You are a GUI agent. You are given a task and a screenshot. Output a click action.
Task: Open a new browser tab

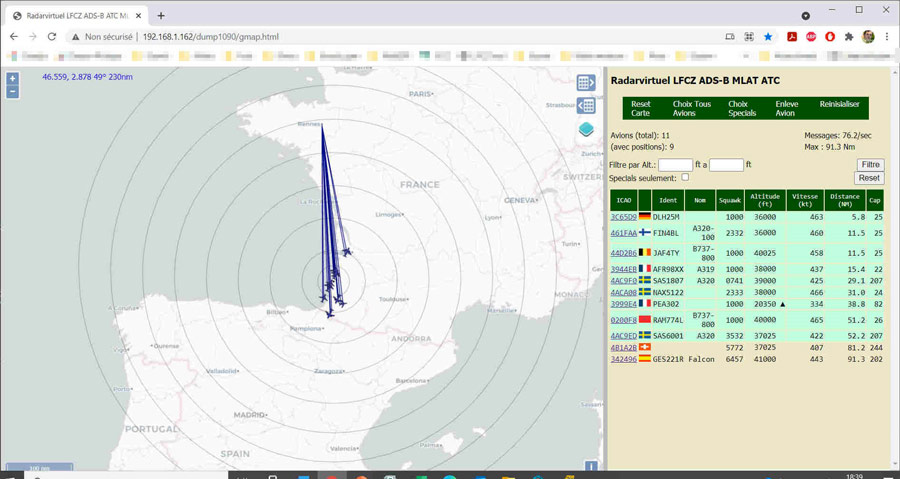161,15
